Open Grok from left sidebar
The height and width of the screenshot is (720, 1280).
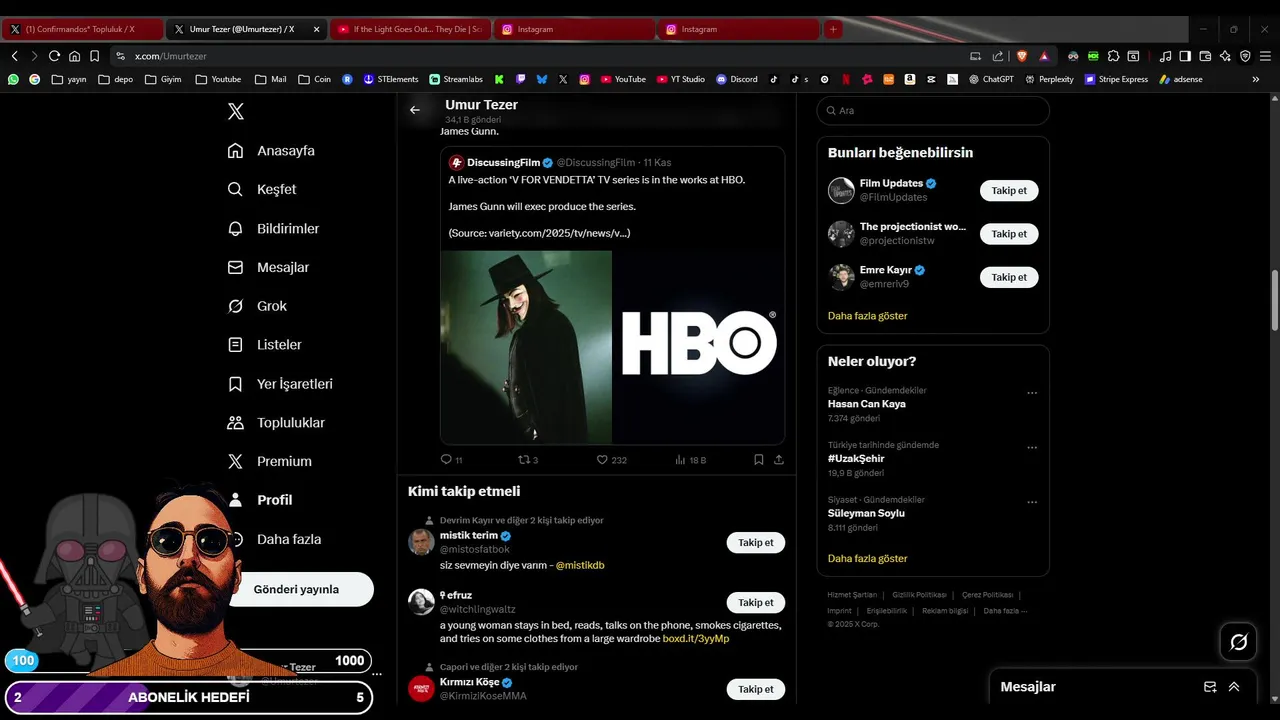point(257,306)
